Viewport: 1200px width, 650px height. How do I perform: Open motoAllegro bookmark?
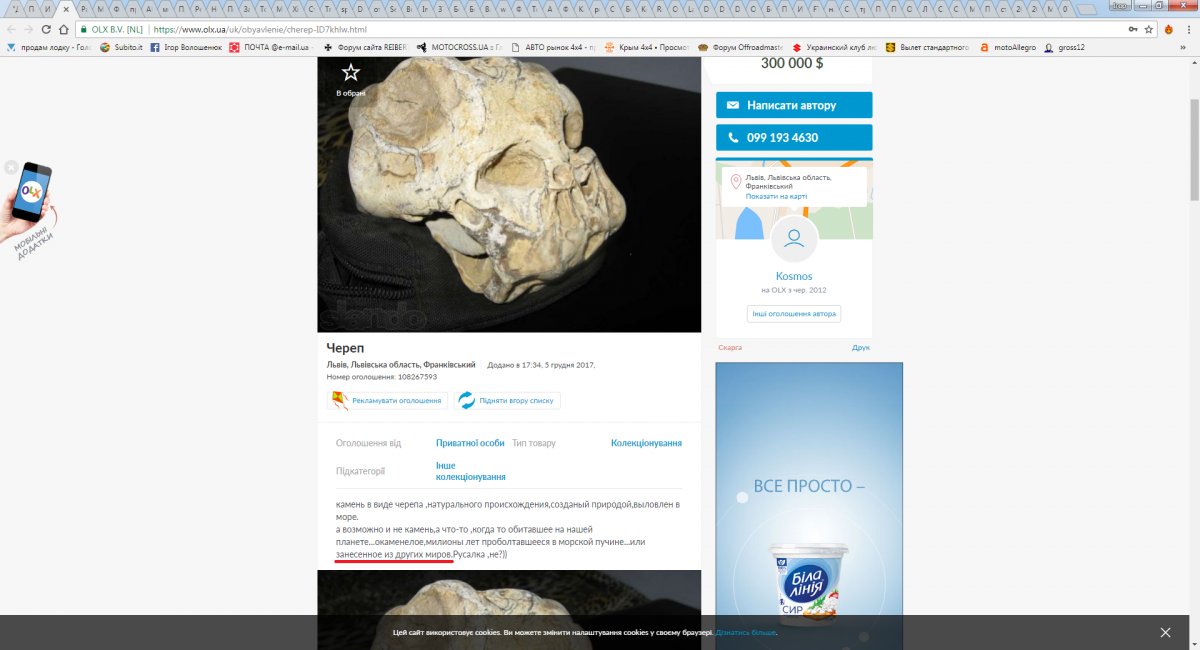tap(1007, 47)
